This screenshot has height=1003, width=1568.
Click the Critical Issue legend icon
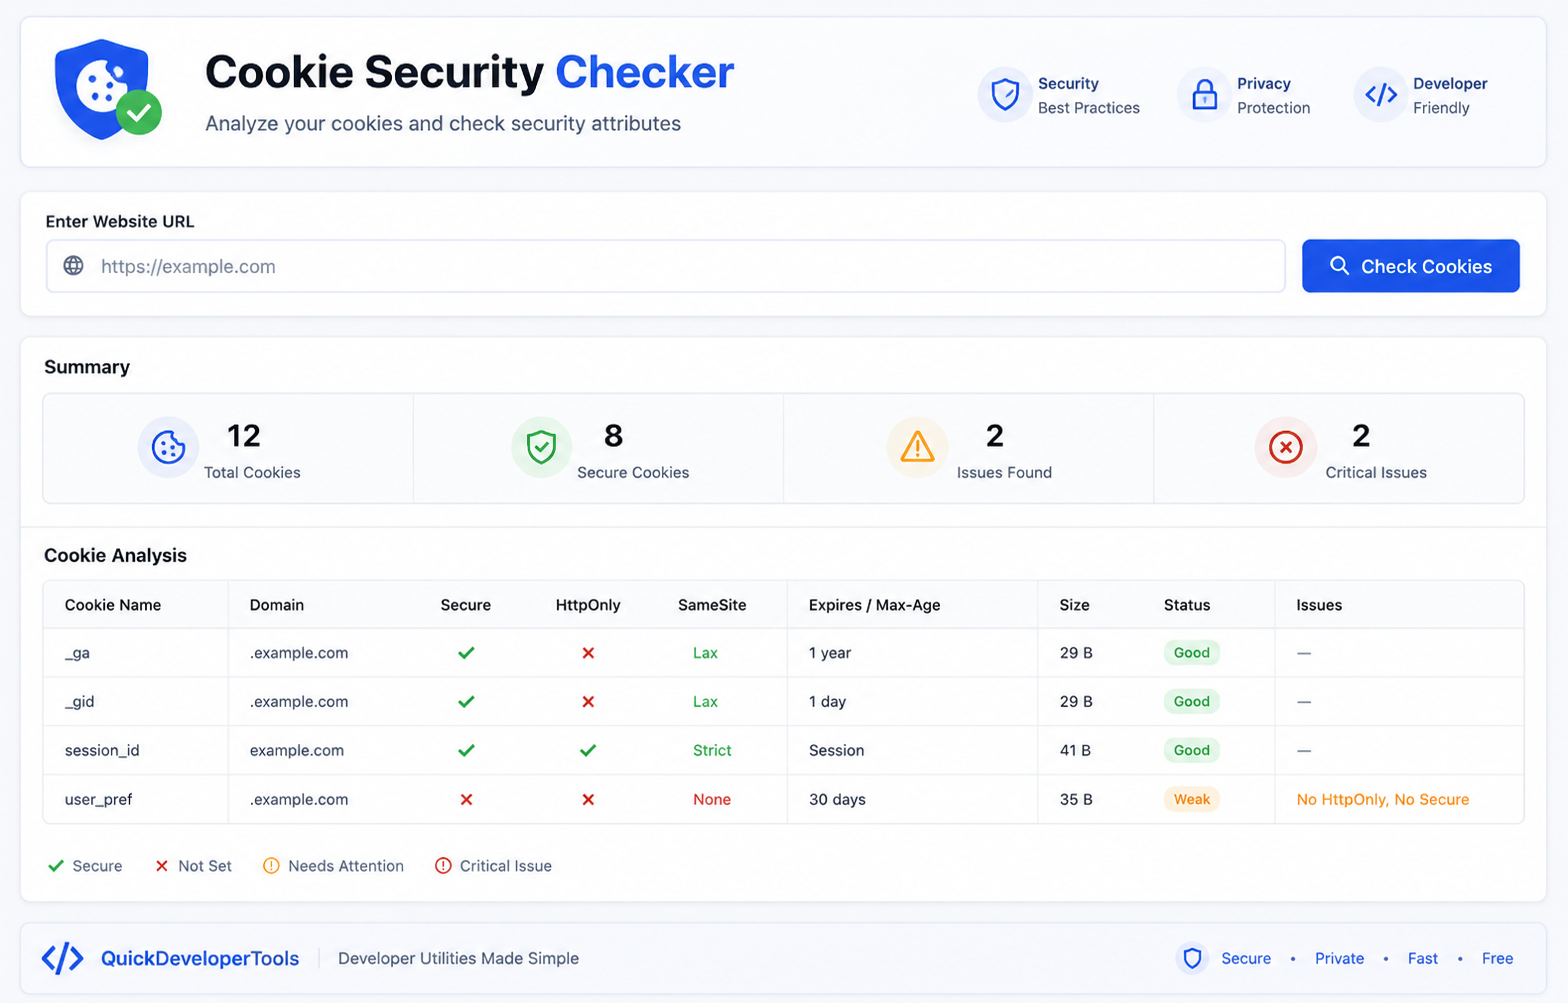[443, 866]
